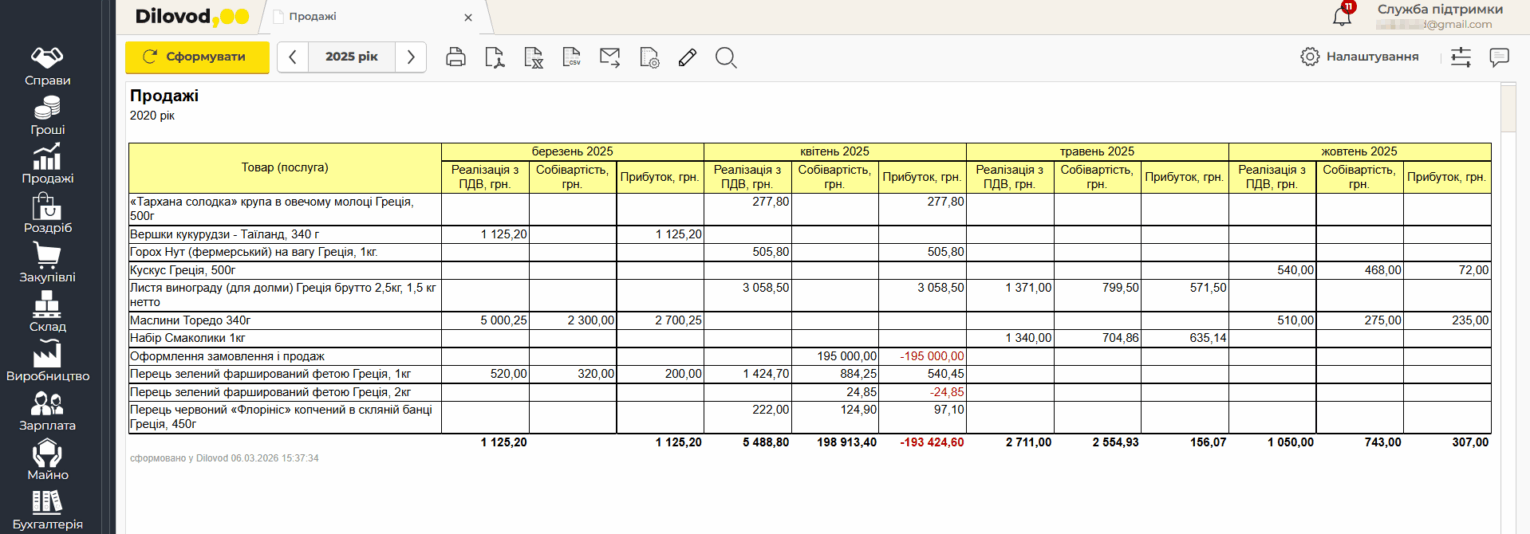The height and width of the screenshot is (534, 1530).
Task: Go to previous year period
Action: click(292, 57)
